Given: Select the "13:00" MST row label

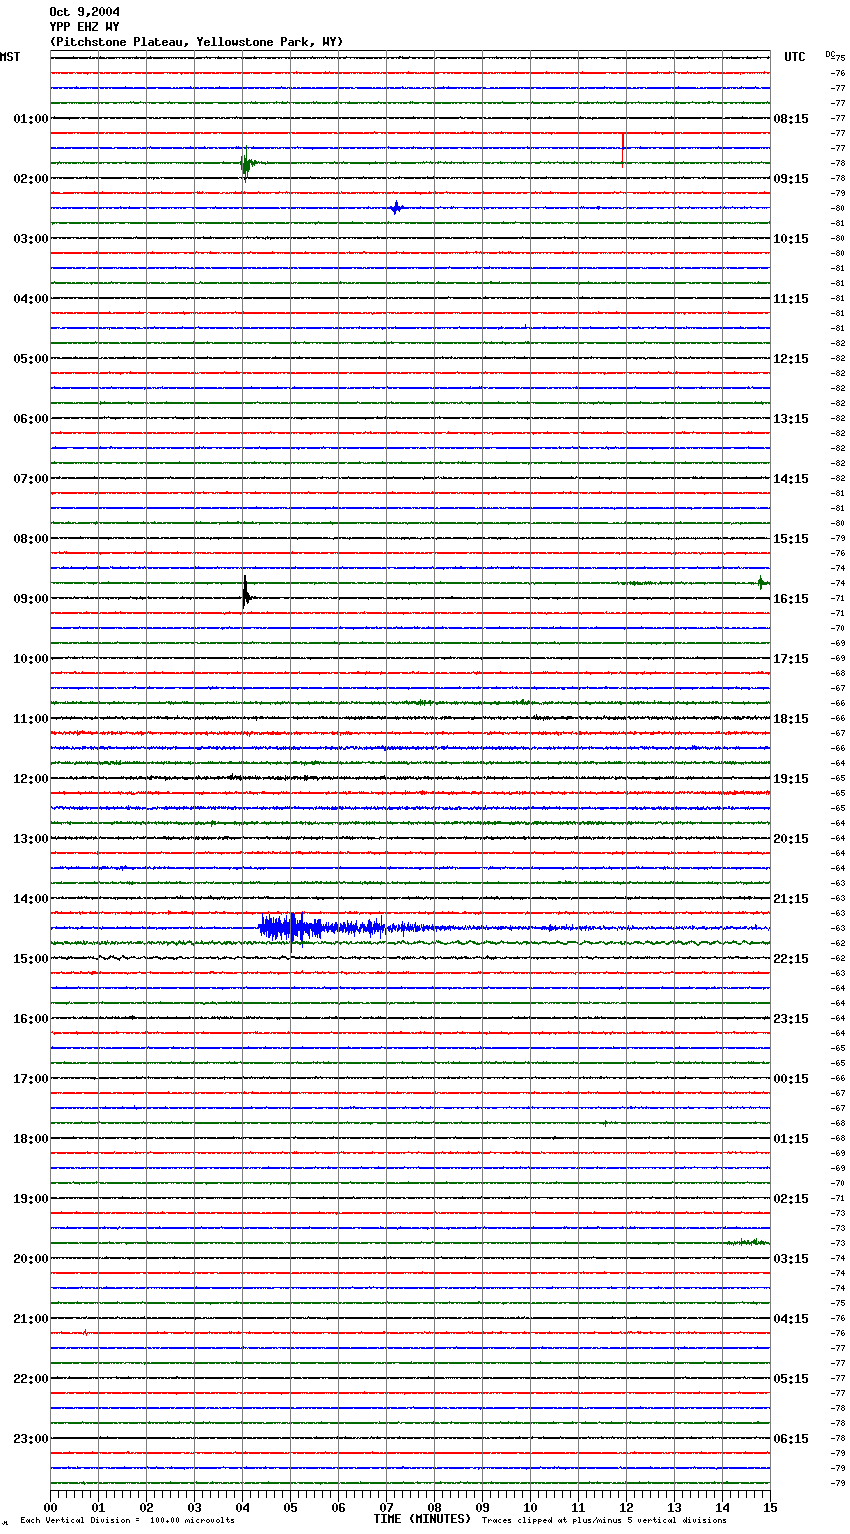Looking at the screenshot, I should pyautogui.click(x=31, y=839).
